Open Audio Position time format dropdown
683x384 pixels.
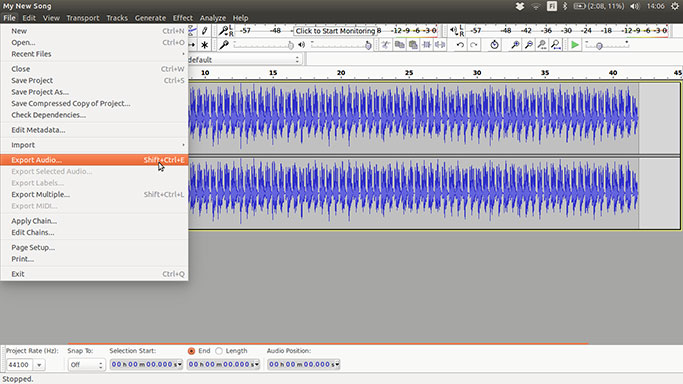[337, 364]
